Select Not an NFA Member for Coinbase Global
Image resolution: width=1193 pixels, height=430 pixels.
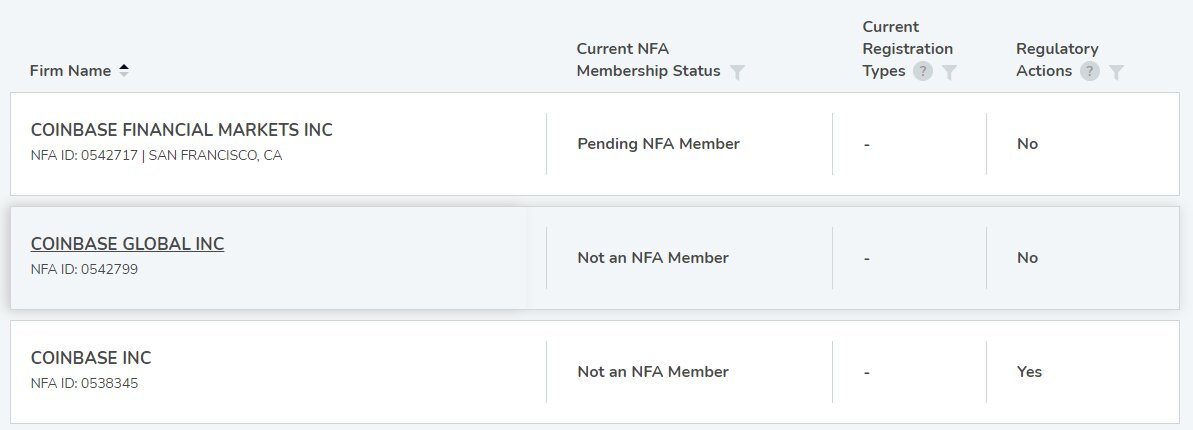pyautogui.click(x=653, y=258)
